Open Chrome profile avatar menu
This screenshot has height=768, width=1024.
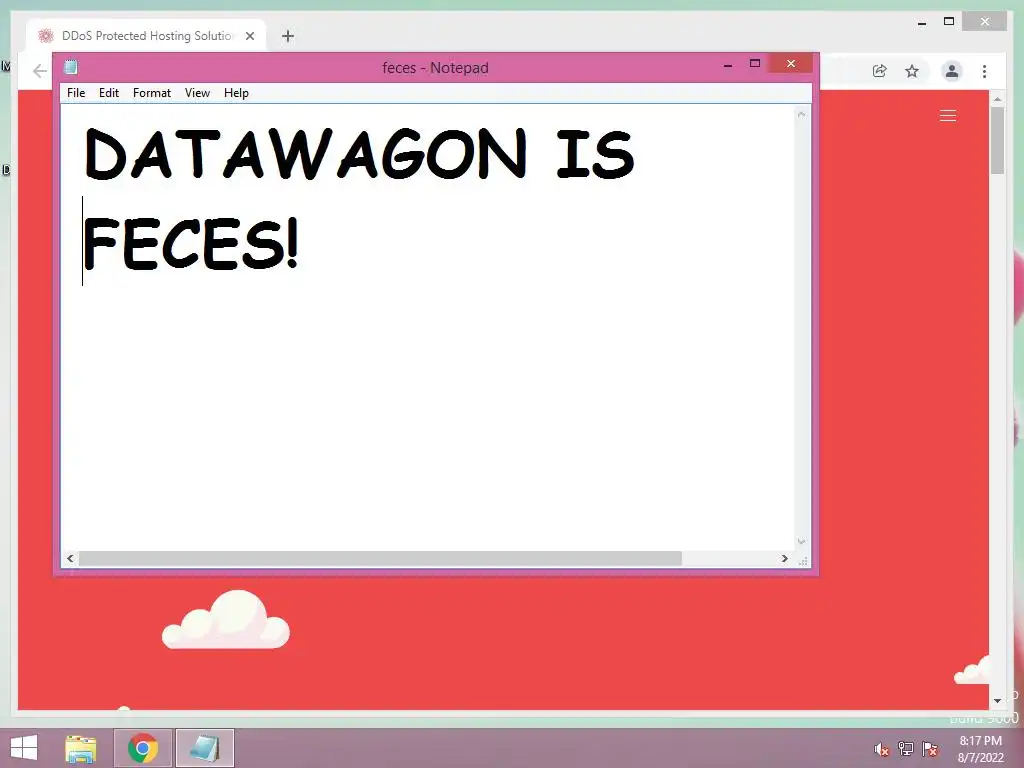[952, 71]
